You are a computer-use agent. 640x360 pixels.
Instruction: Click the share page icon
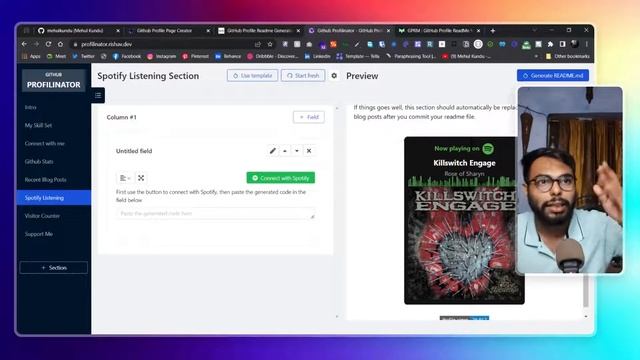click(258, 44)
